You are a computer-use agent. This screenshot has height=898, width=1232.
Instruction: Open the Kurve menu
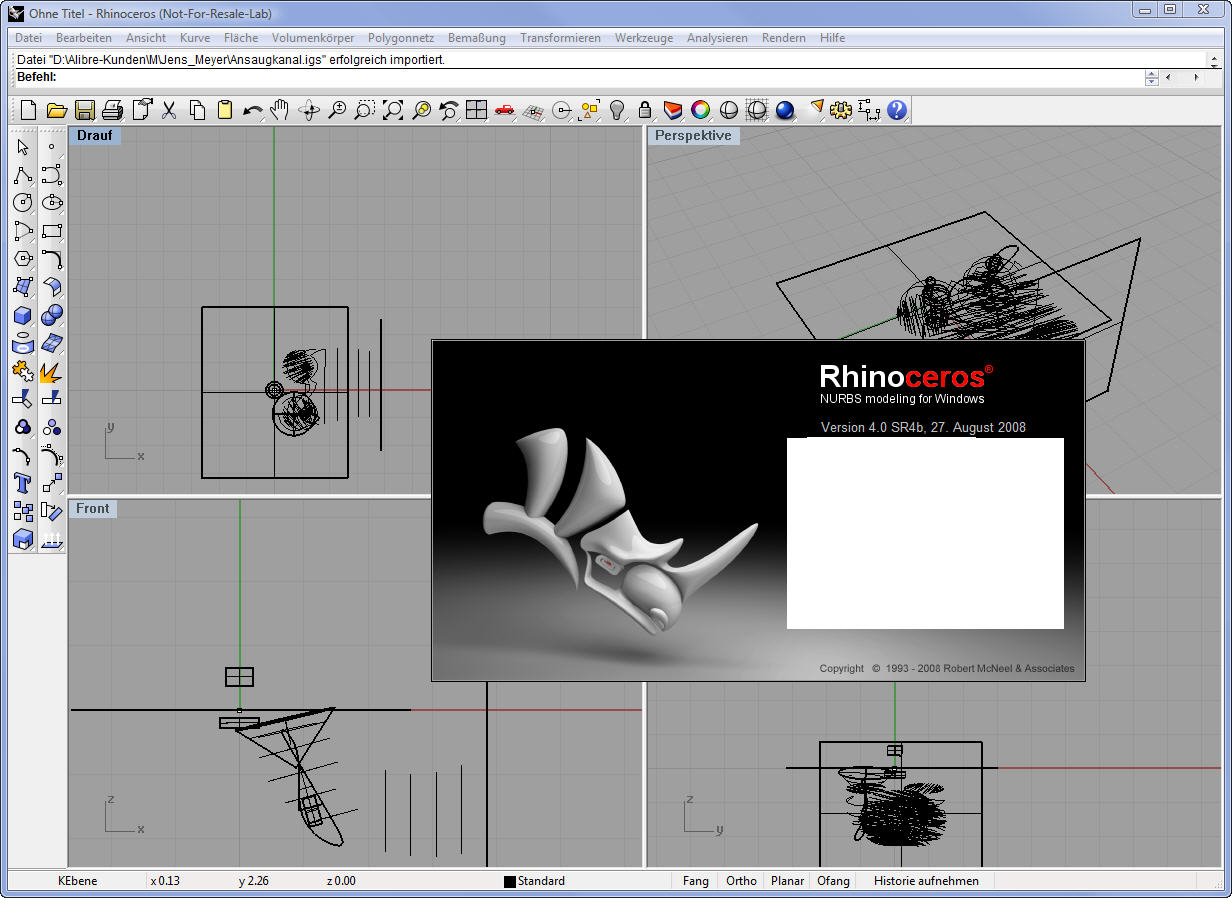(195, 38)
